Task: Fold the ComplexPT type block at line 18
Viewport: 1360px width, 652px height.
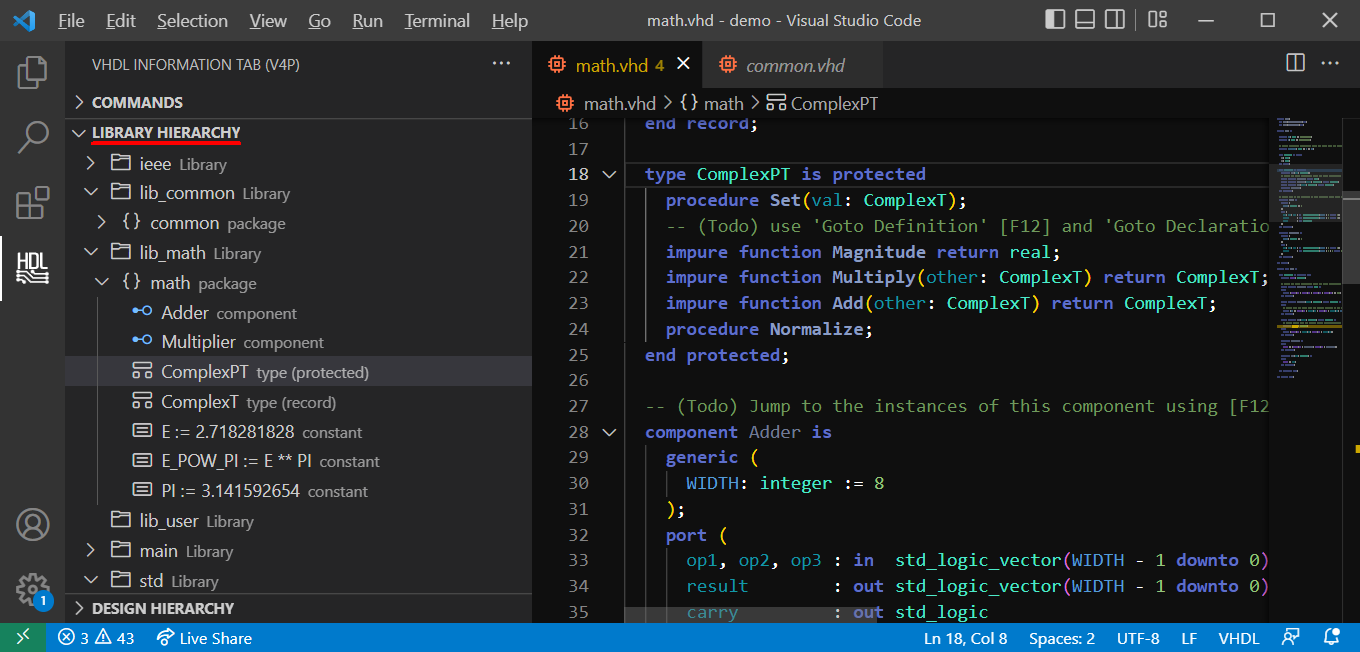Action: [x=609, y=175]
